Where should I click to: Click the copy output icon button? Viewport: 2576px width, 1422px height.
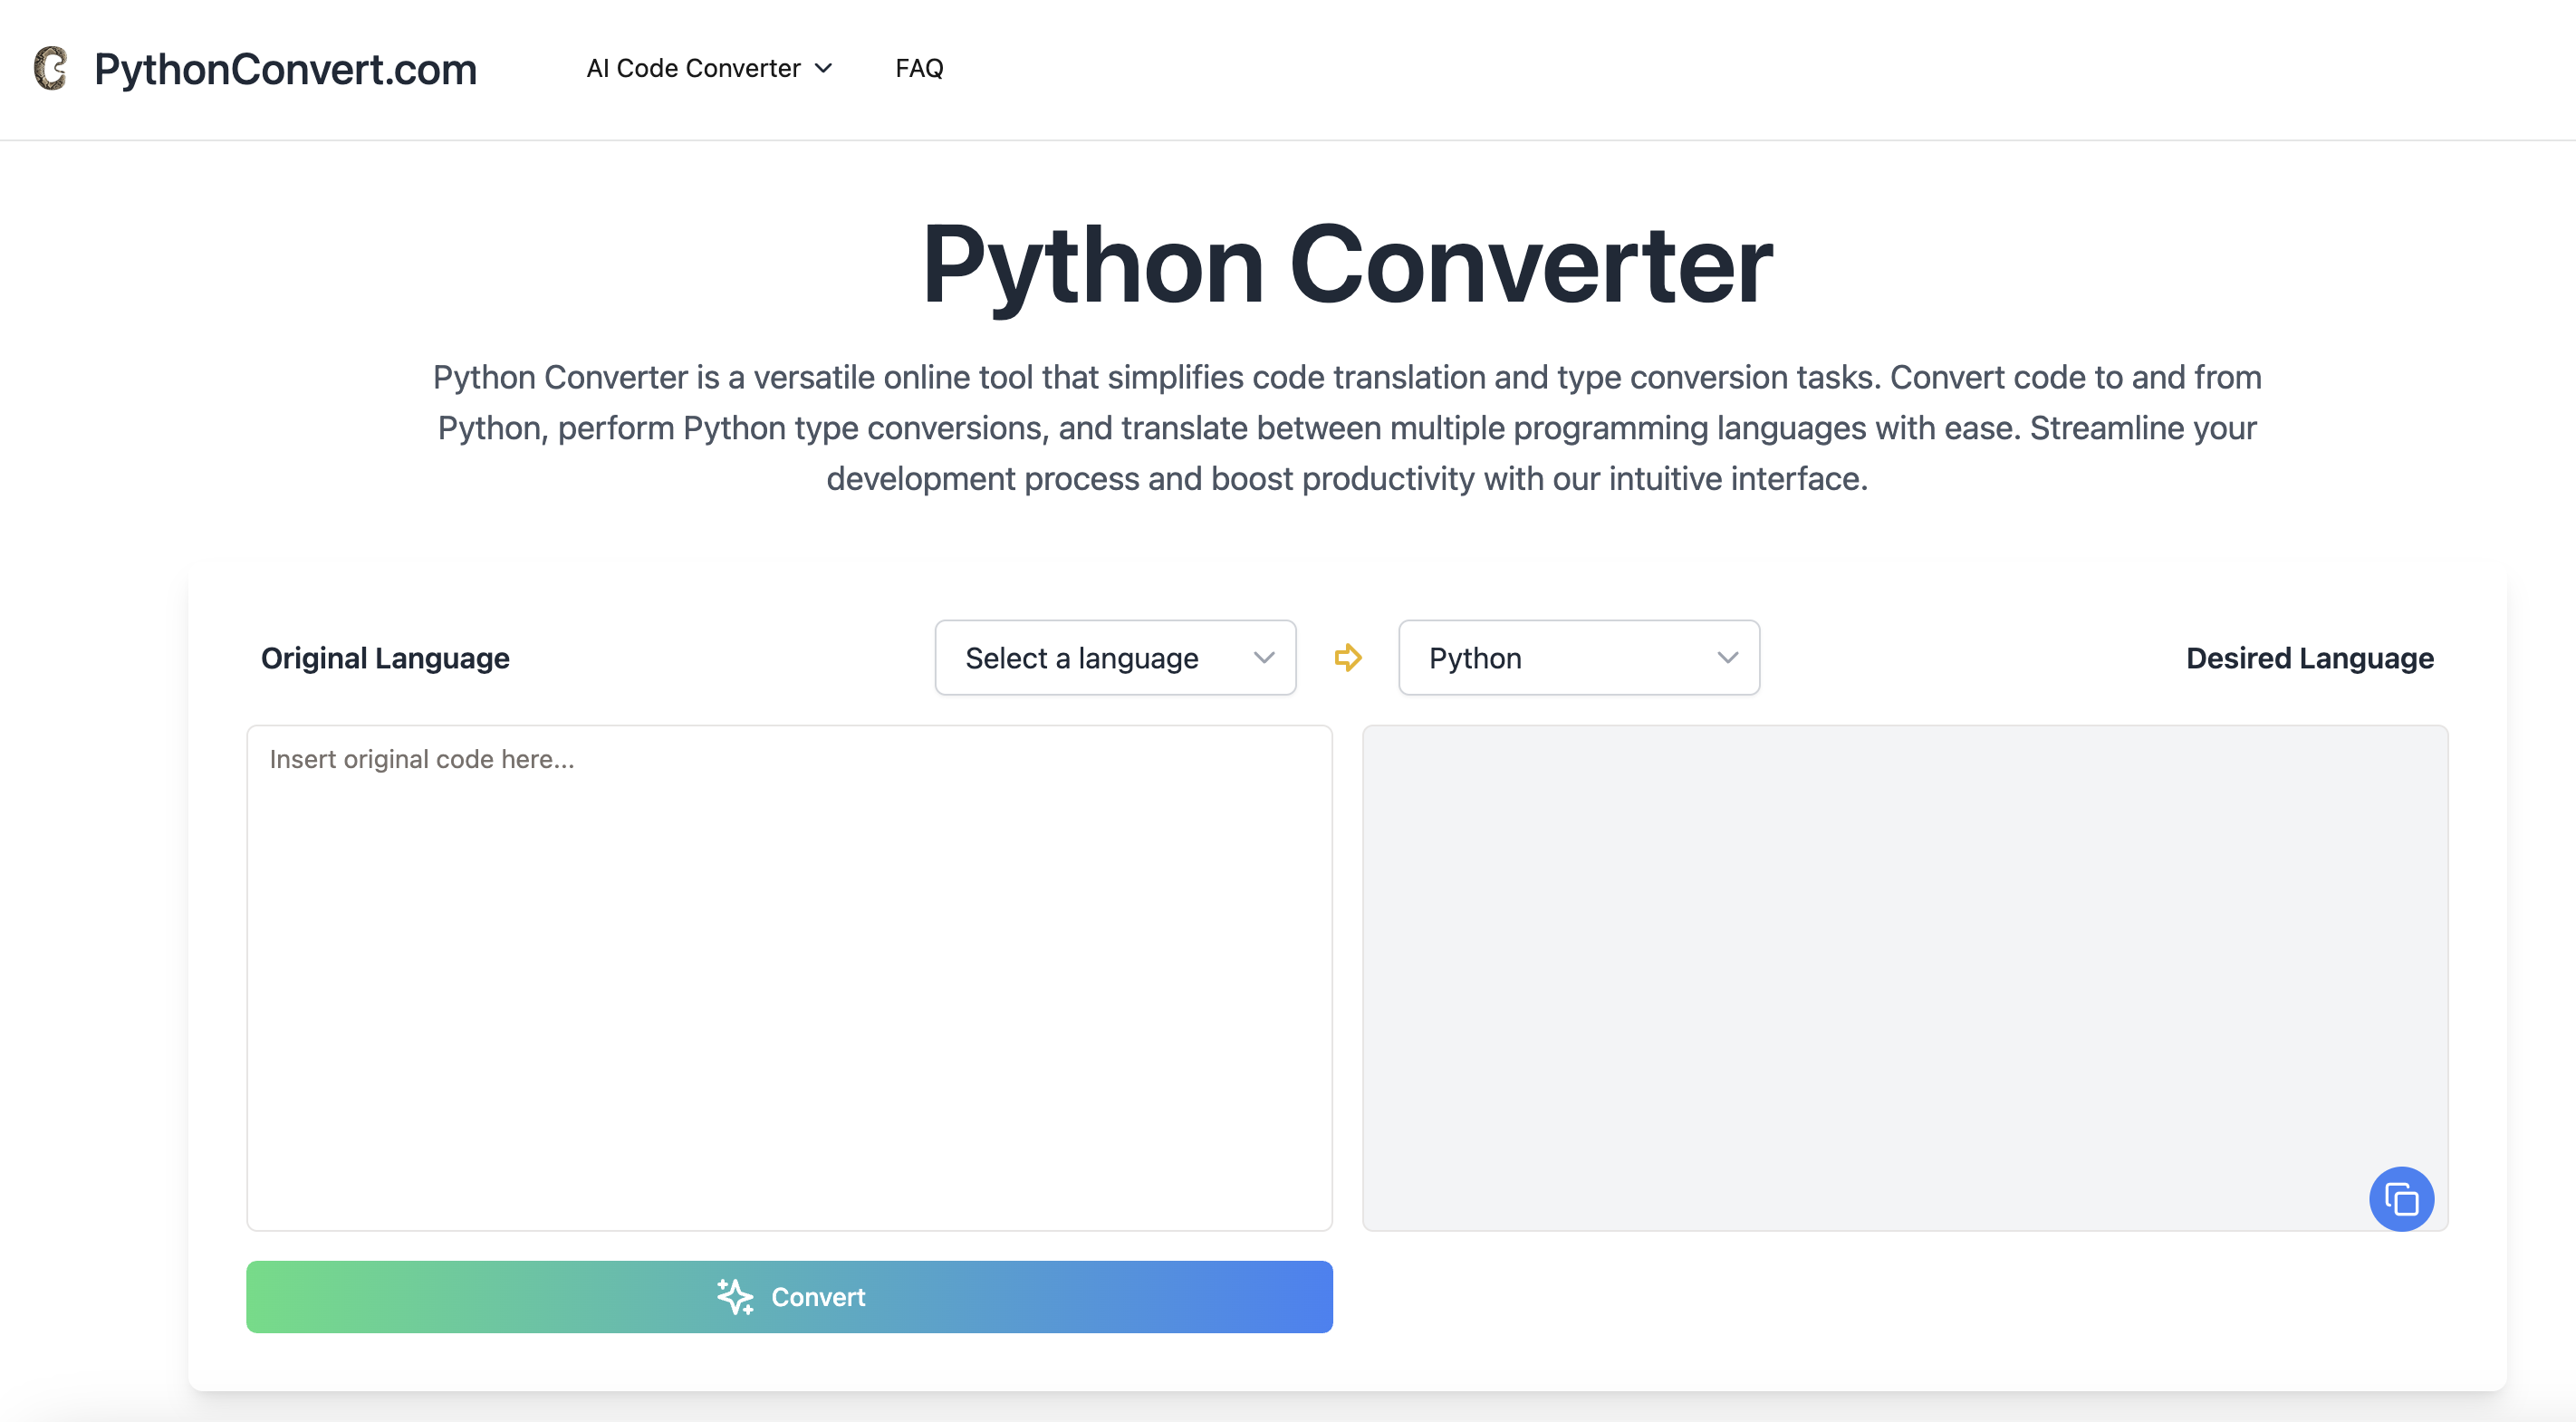click(2400, 1198)
